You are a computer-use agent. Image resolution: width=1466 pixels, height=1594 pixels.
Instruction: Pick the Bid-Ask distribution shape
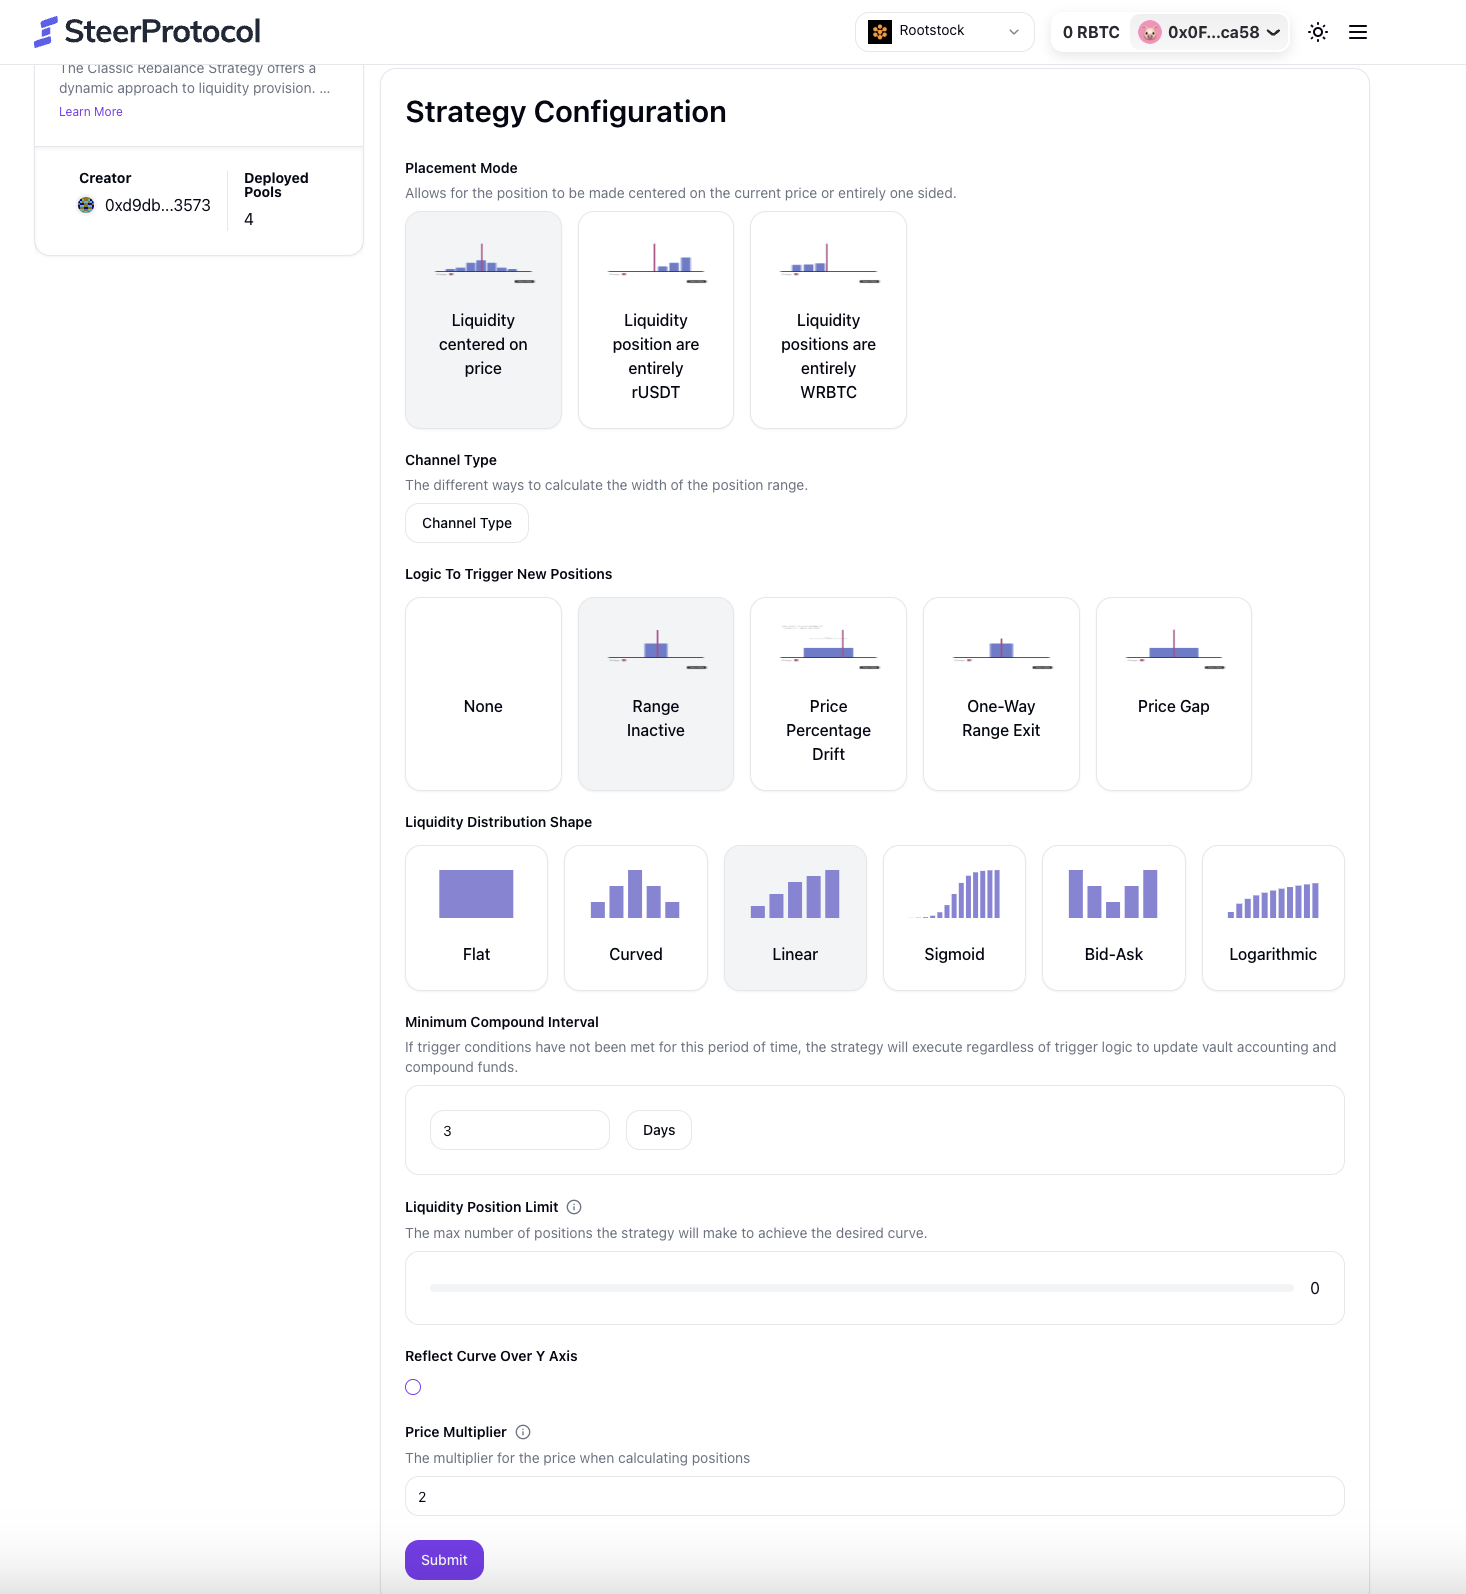pyautogui.click(x=1113, y=917)
